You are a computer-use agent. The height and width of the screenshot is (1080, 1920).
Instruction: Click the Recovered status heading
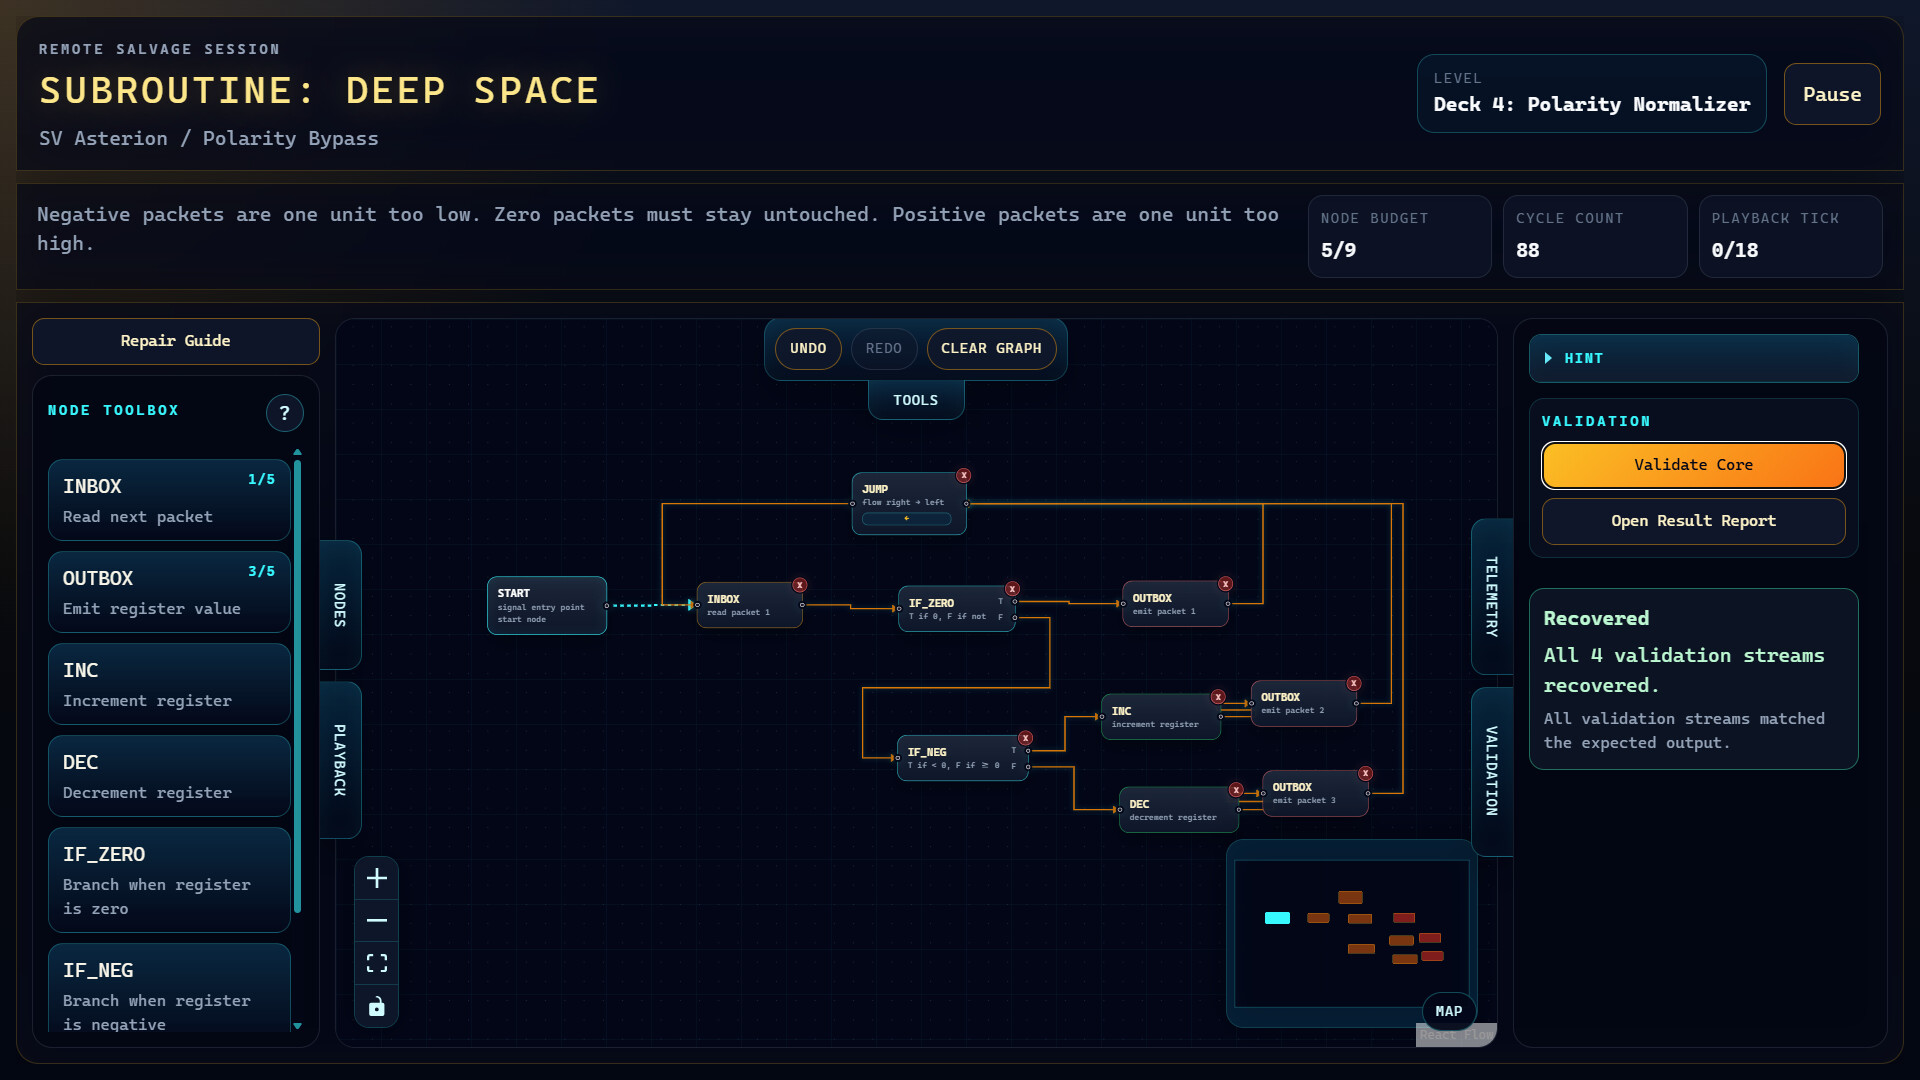(x=1596, y=618)
